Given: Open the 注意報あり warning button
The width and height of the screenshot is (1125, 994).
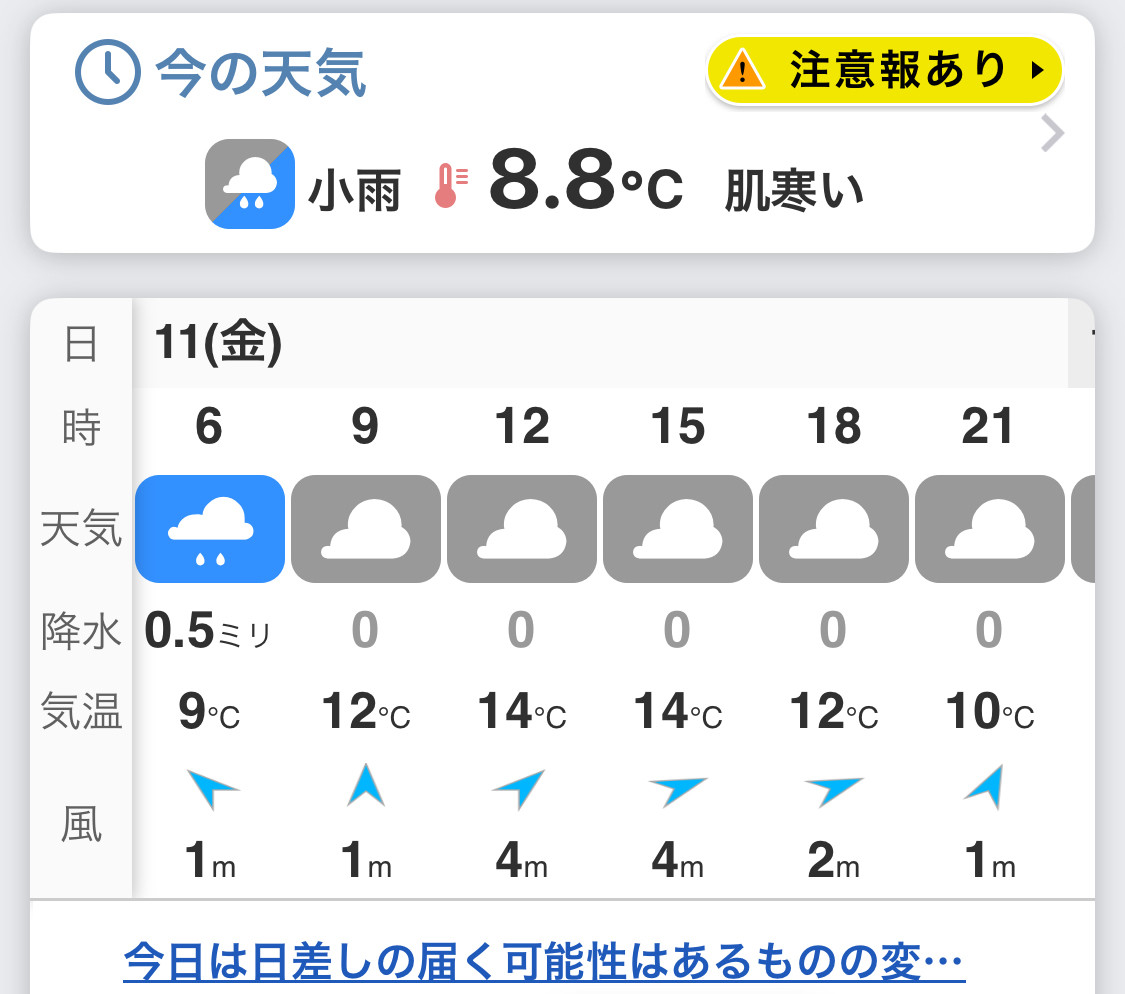Looking at the screenshot, I should click(884, 70).
